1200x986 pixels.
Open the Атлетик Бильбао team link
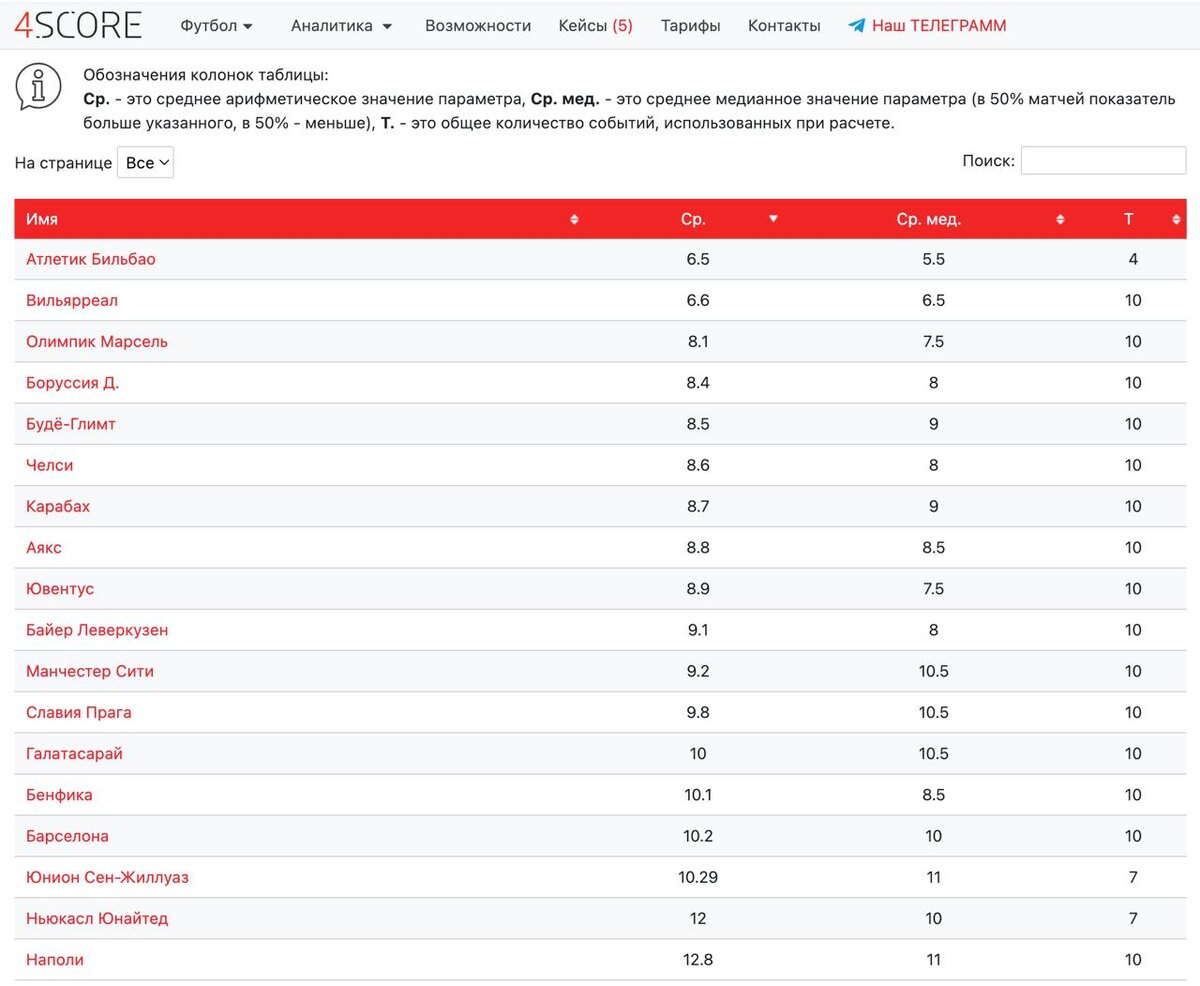point(91,259)
